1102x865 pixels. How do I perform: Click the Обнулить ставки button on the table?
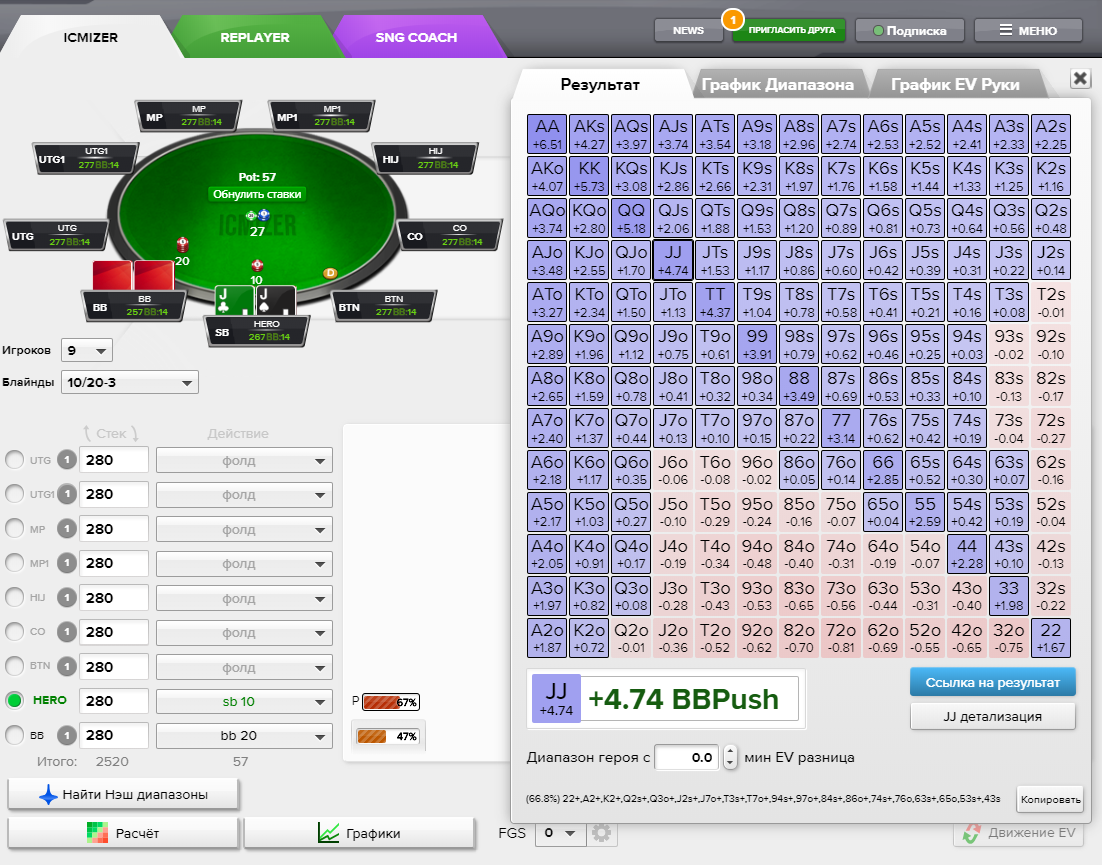coord(257,194)
